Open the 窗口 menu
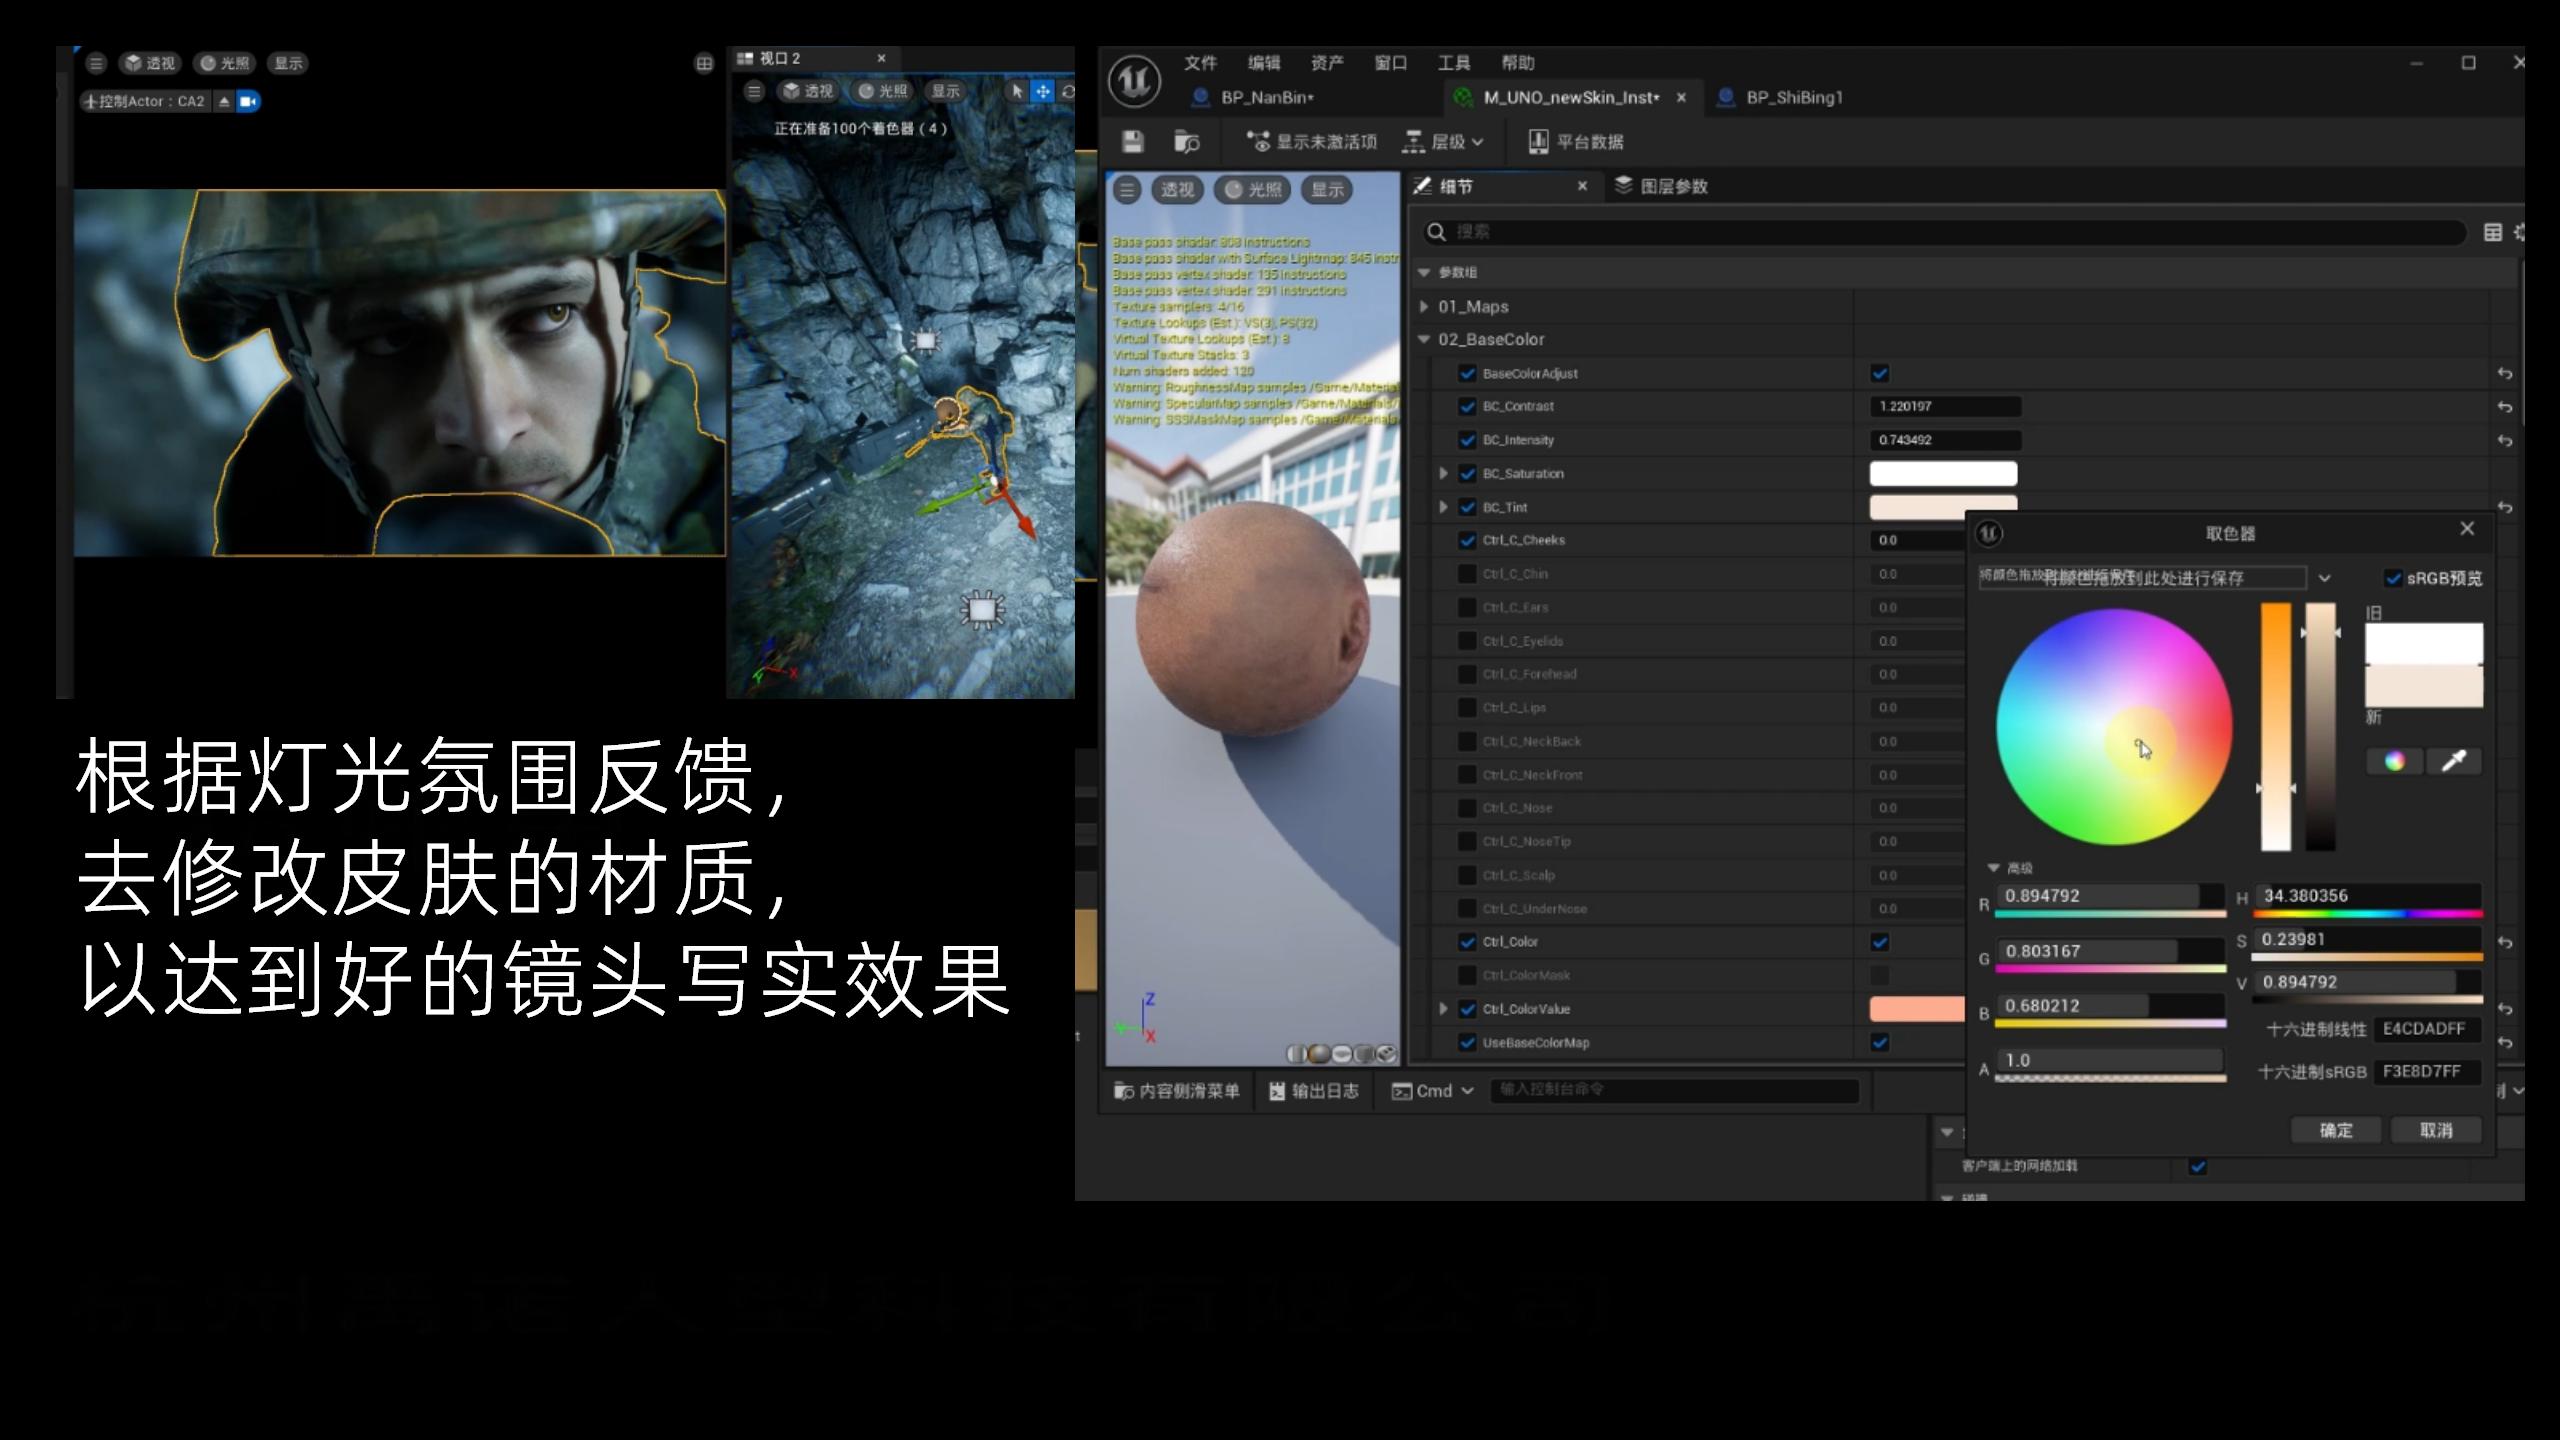 click(x=1391, y=63)
